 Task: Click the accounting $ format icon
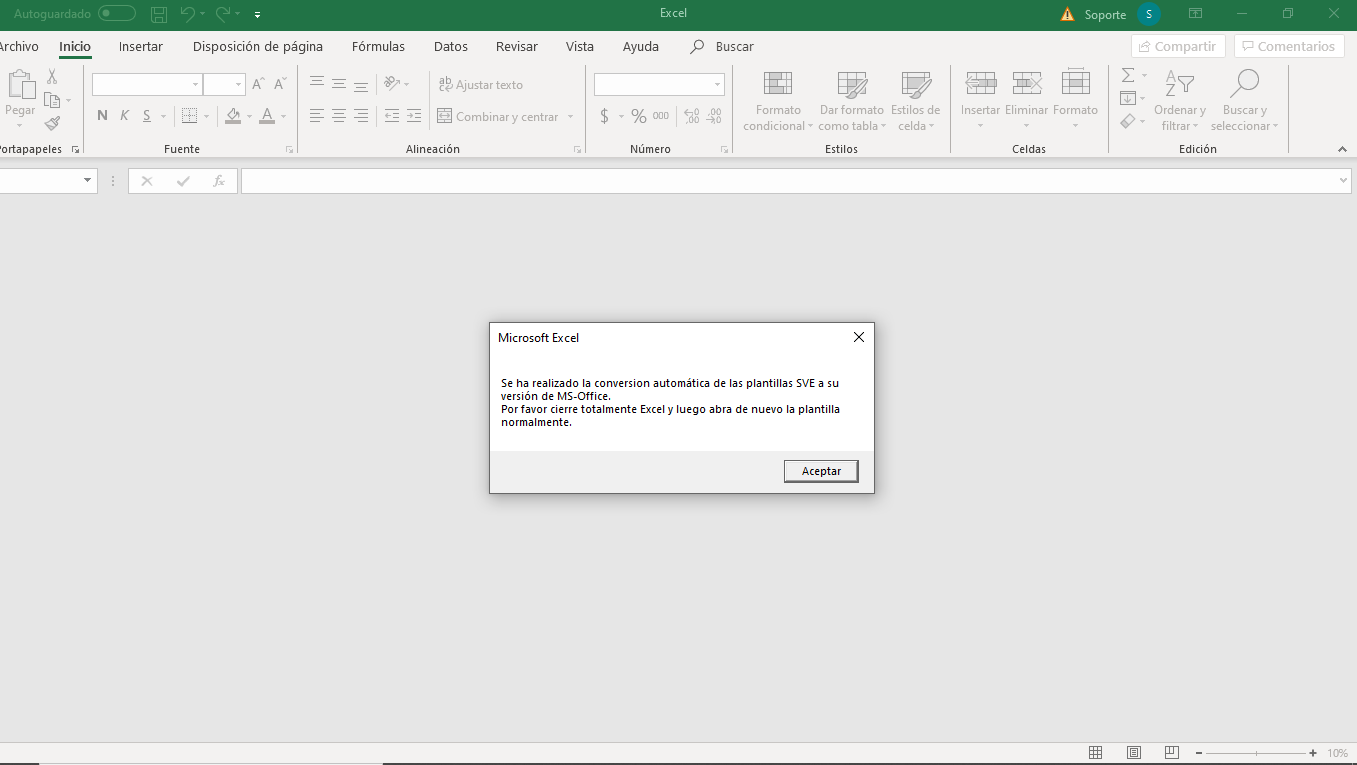coord(604,116)
